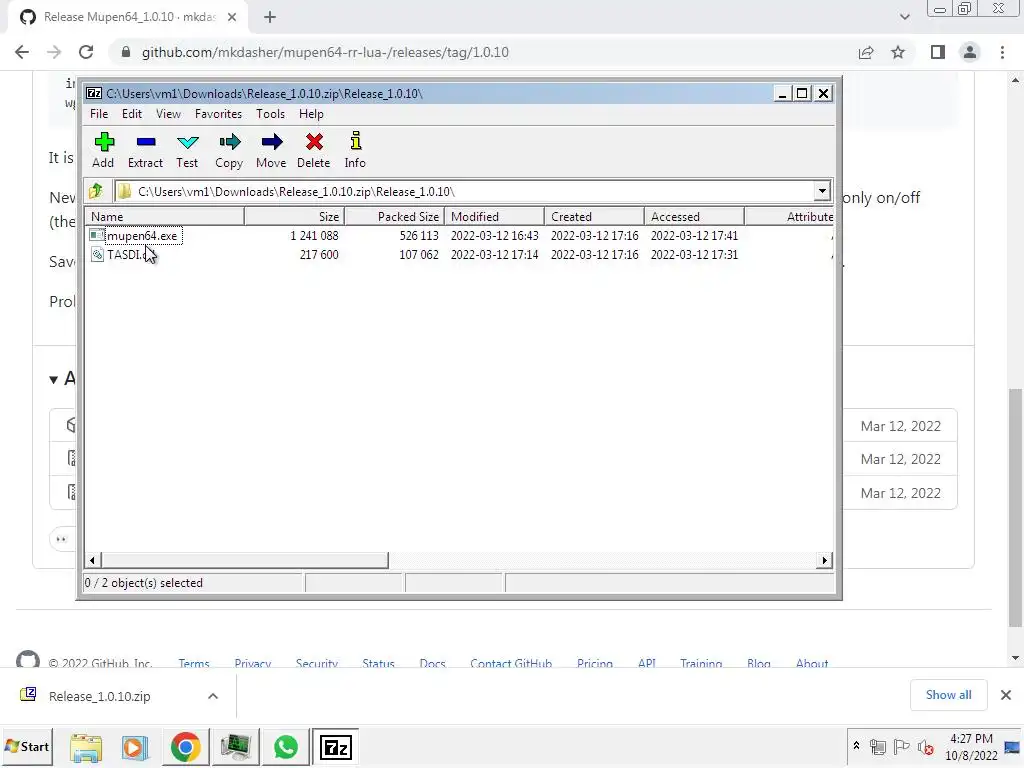Open the Chrome profile avatar
Image resolution: width=1024 pixels, height=768 pixels.
coord(970,52)
